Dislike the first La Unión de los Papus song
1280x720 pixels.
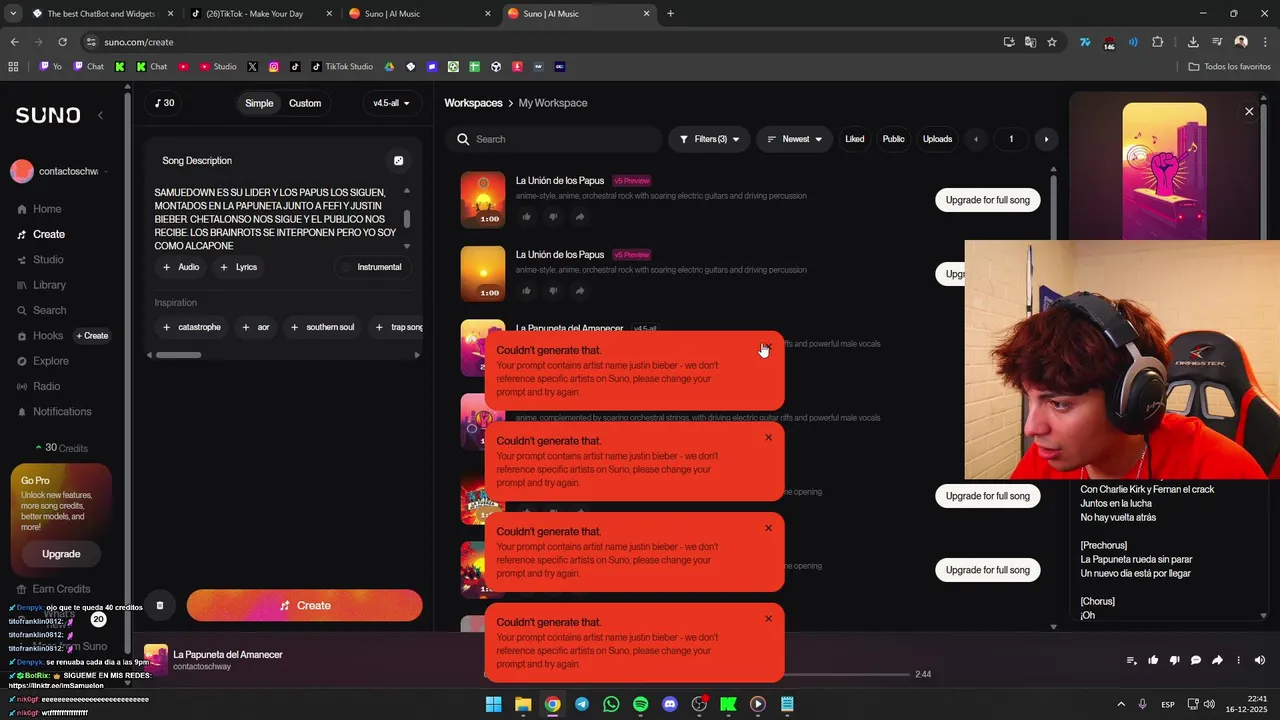pos(553,217)
